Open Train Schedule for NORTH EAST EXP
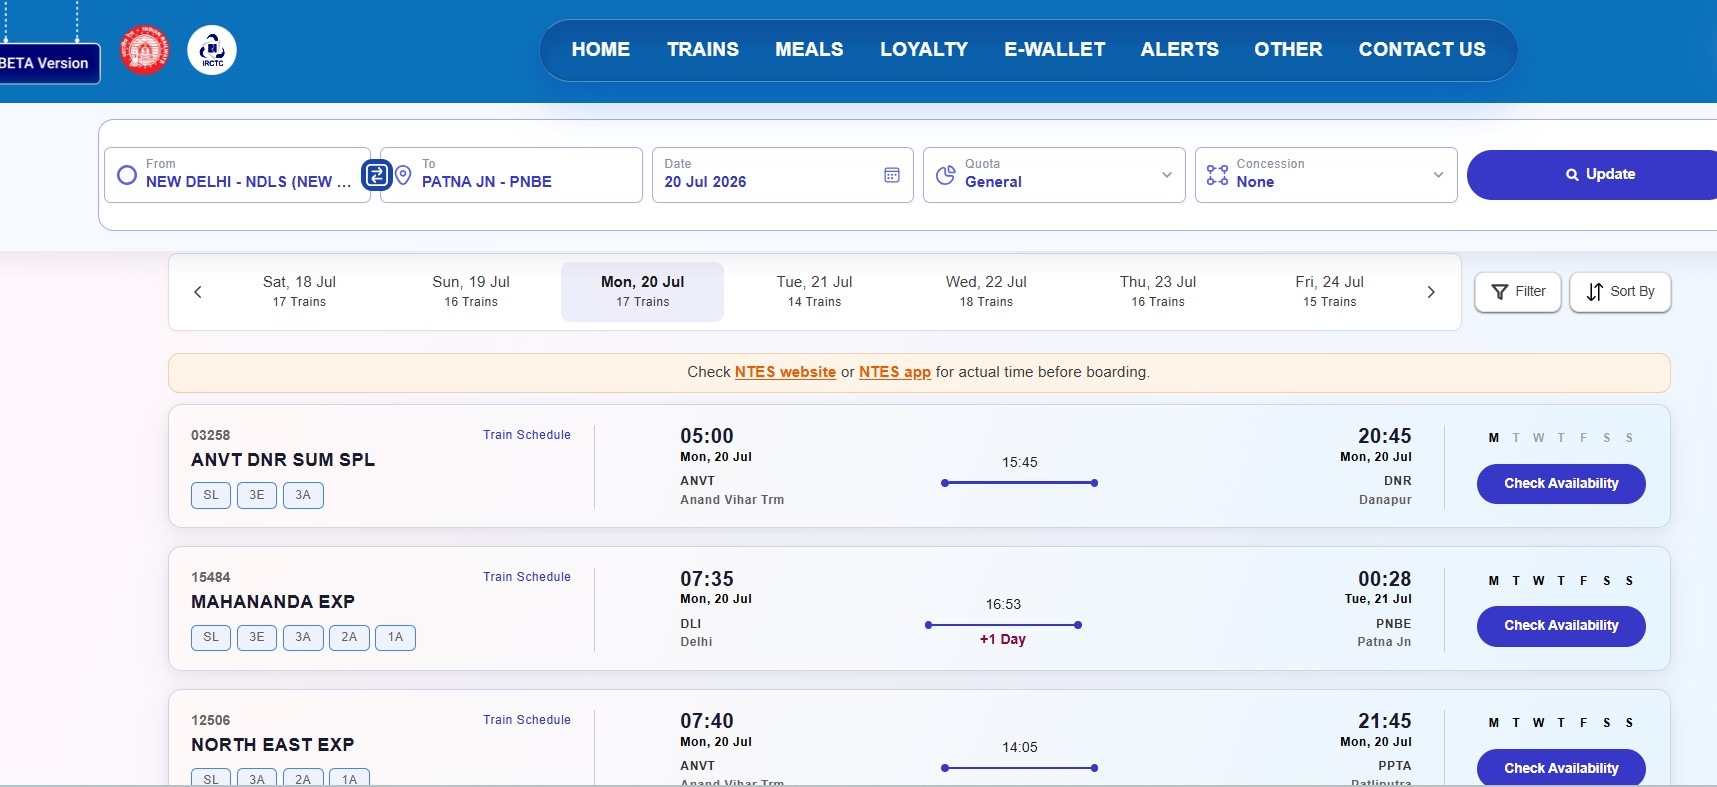1717x787 pixels. tap(527, 720)
